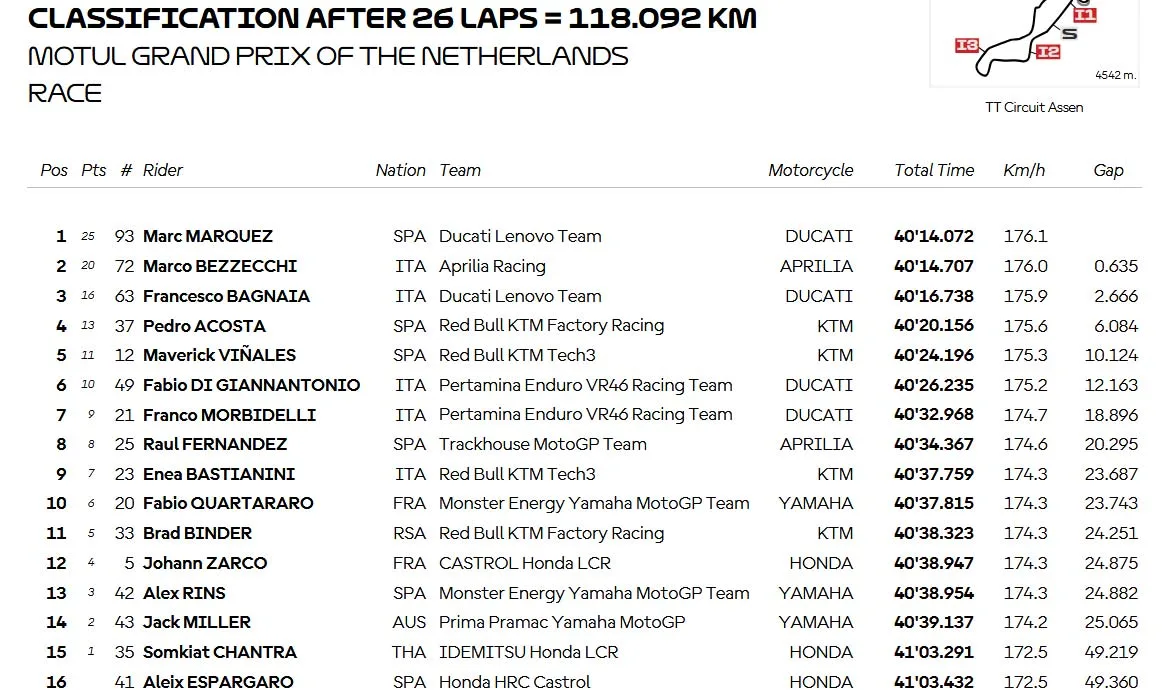
Task: Click the Aleix ESPARGARO row
Action: tap(585, 682)
